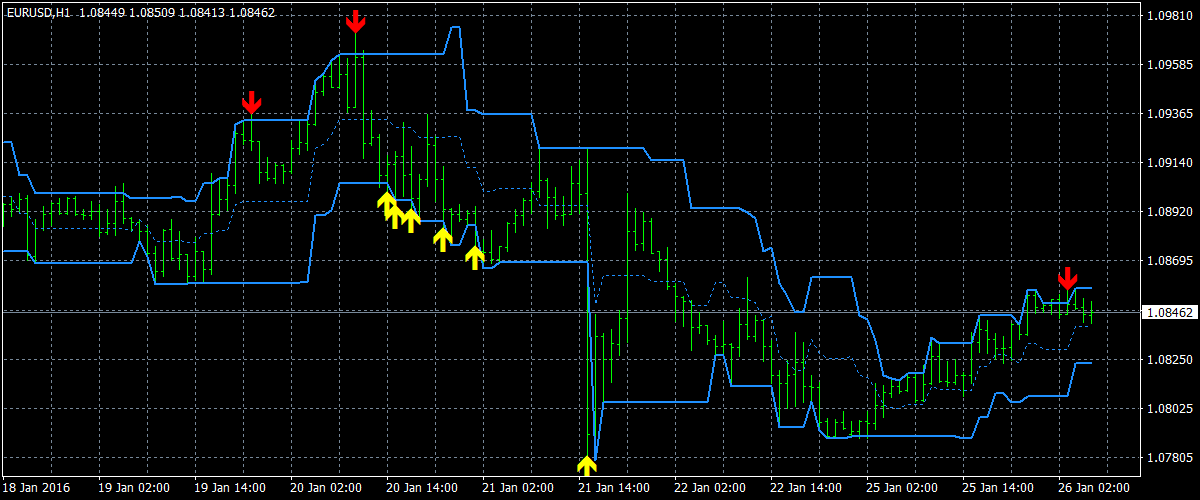Click the 1.09365 price axis label

tap(1169, 114)
